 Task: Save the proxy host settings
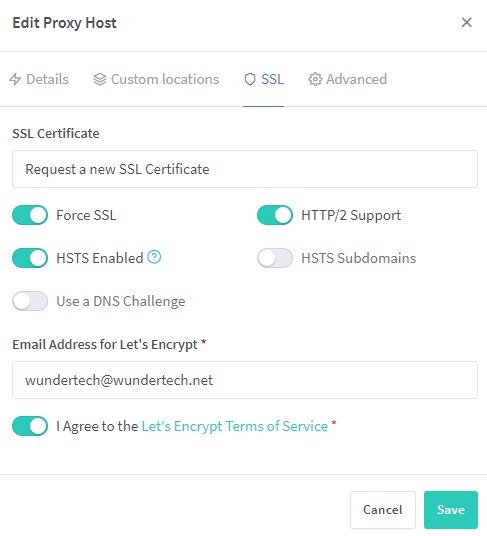coord(451,510)
